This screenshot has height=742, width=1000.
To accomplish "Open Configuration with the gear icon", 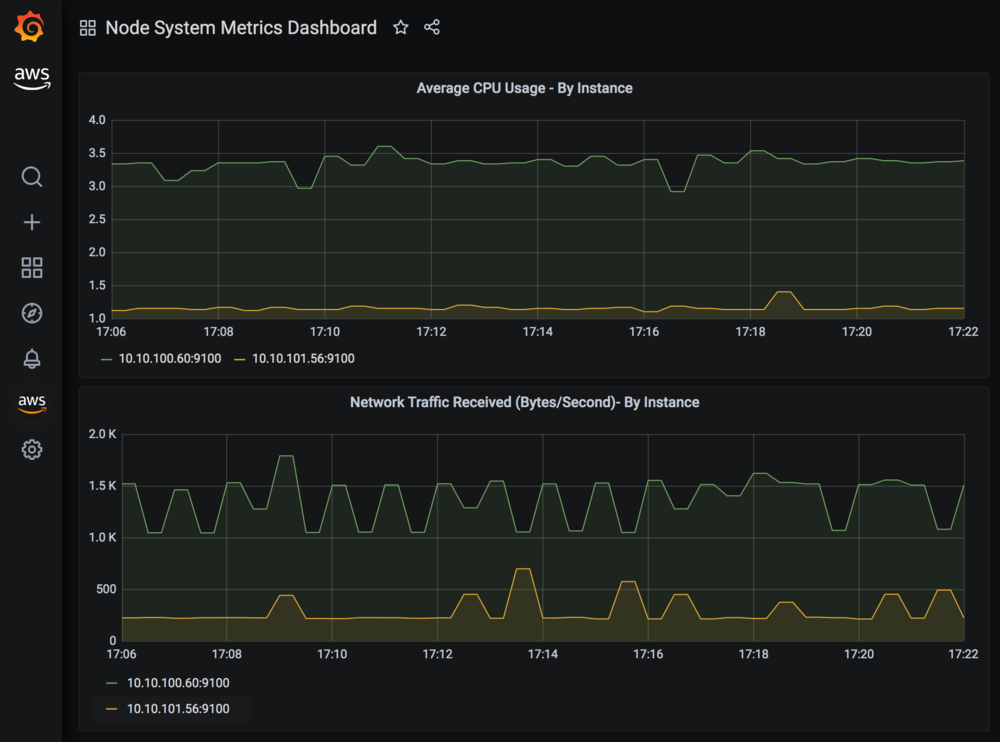I will (x=31, y=449).
